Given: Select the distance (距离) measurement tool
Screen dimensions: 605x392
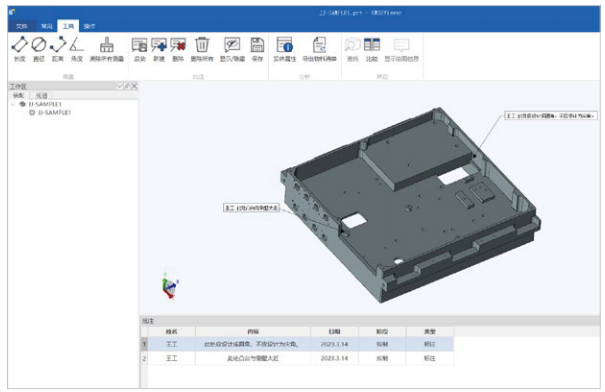Looking at the screenshot, I should 58,49.
